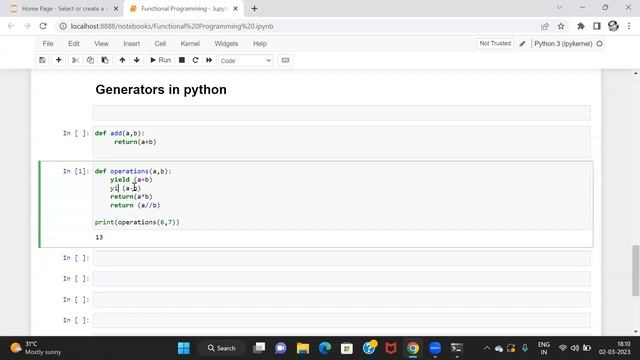This screenshot has height=360, width=640.
Task: Bookmark this page star icon
Action: 561,26
